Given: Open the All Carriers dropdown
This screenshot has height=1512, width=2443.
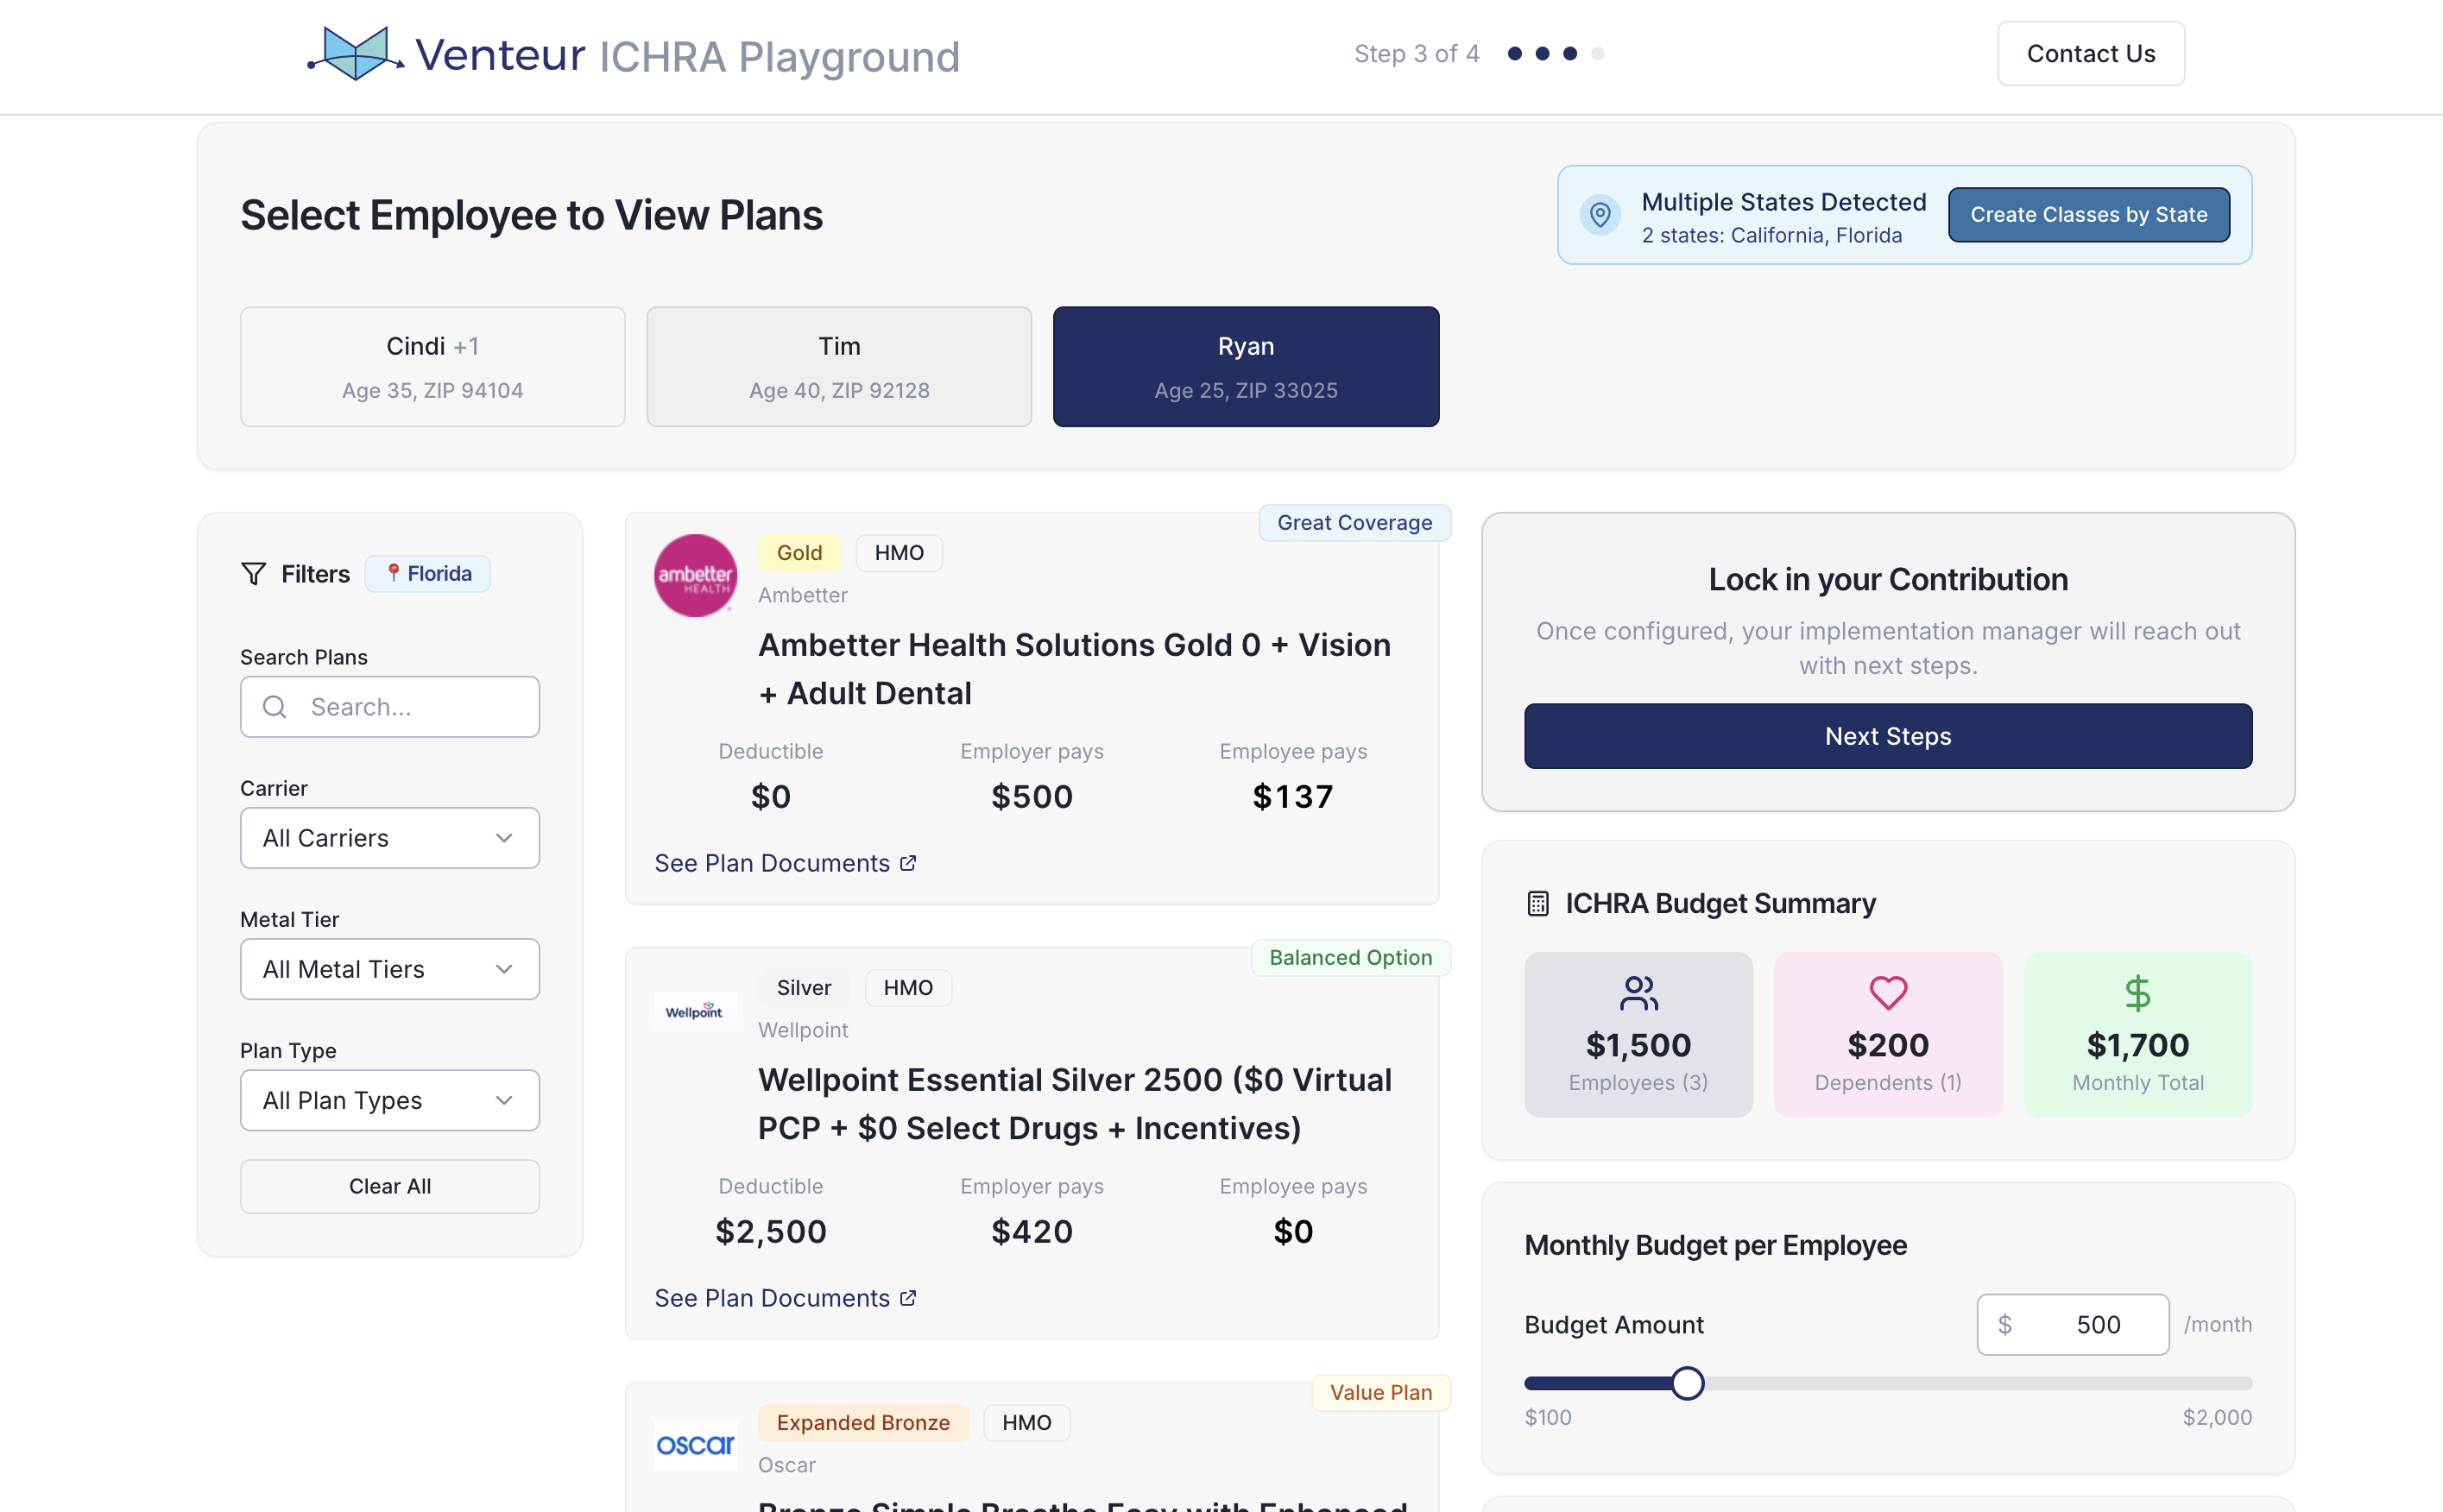Looking at the screenshot, I should pyautogui.click(x=389, y=838).
